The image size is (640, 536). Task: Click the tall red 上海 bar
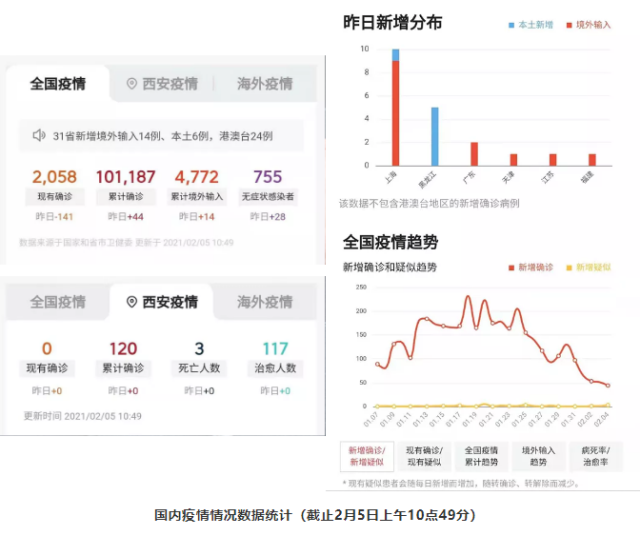click(395, 112)
